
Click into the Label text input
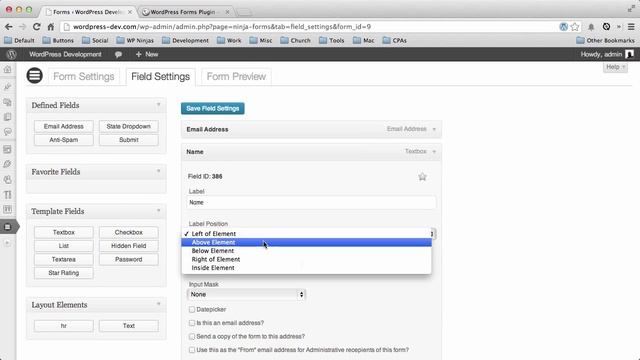point(312,202)
